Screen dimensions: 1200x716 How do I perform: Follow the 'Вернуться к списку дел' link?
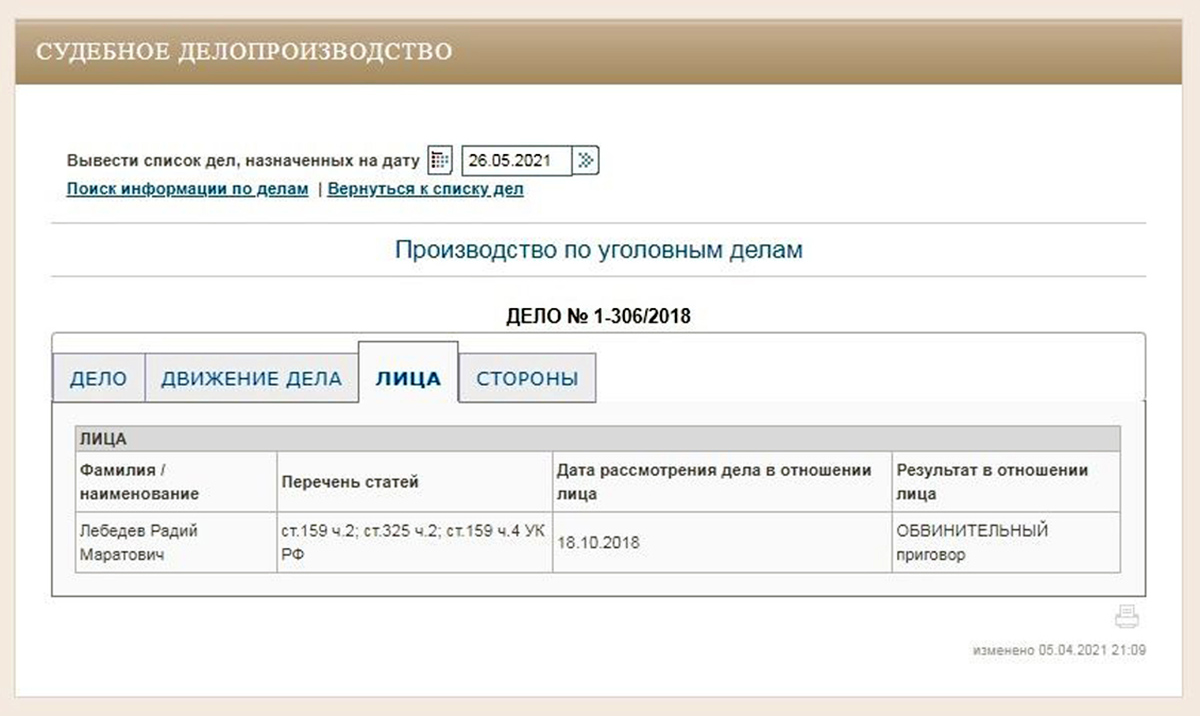tap(425, 189)
